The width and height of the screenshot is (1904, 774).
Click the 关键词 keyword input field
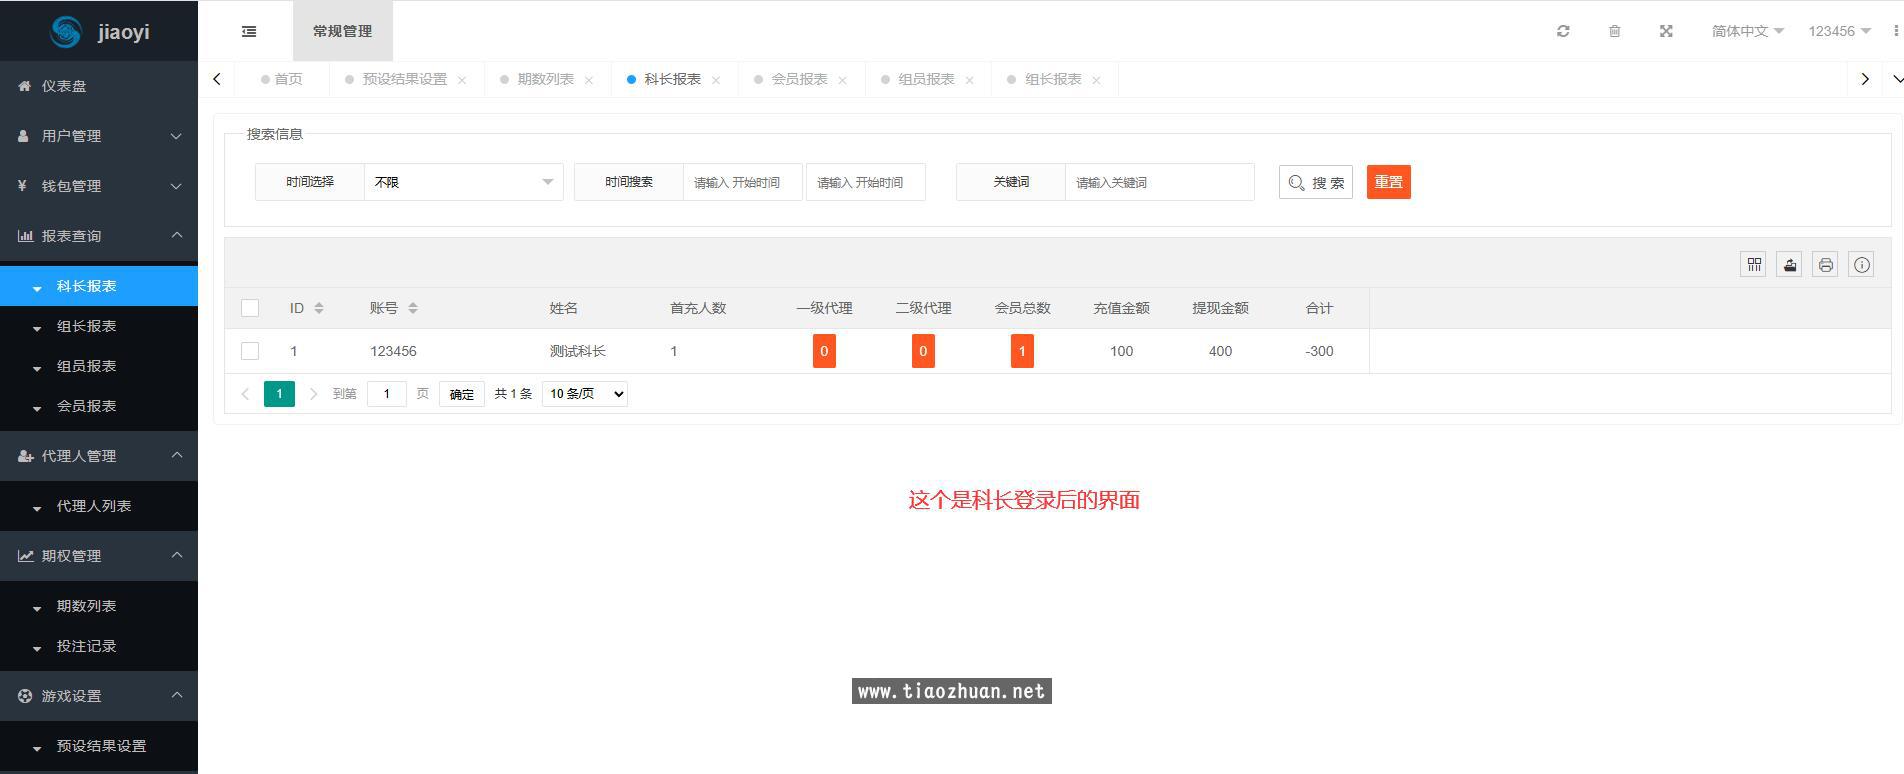tap(1158, 182)
